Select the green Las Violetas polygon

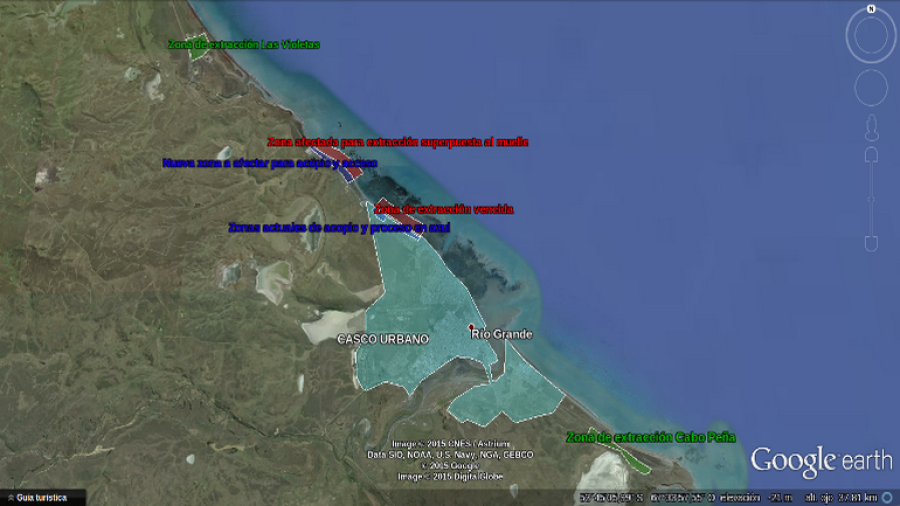tap(198, 53)
